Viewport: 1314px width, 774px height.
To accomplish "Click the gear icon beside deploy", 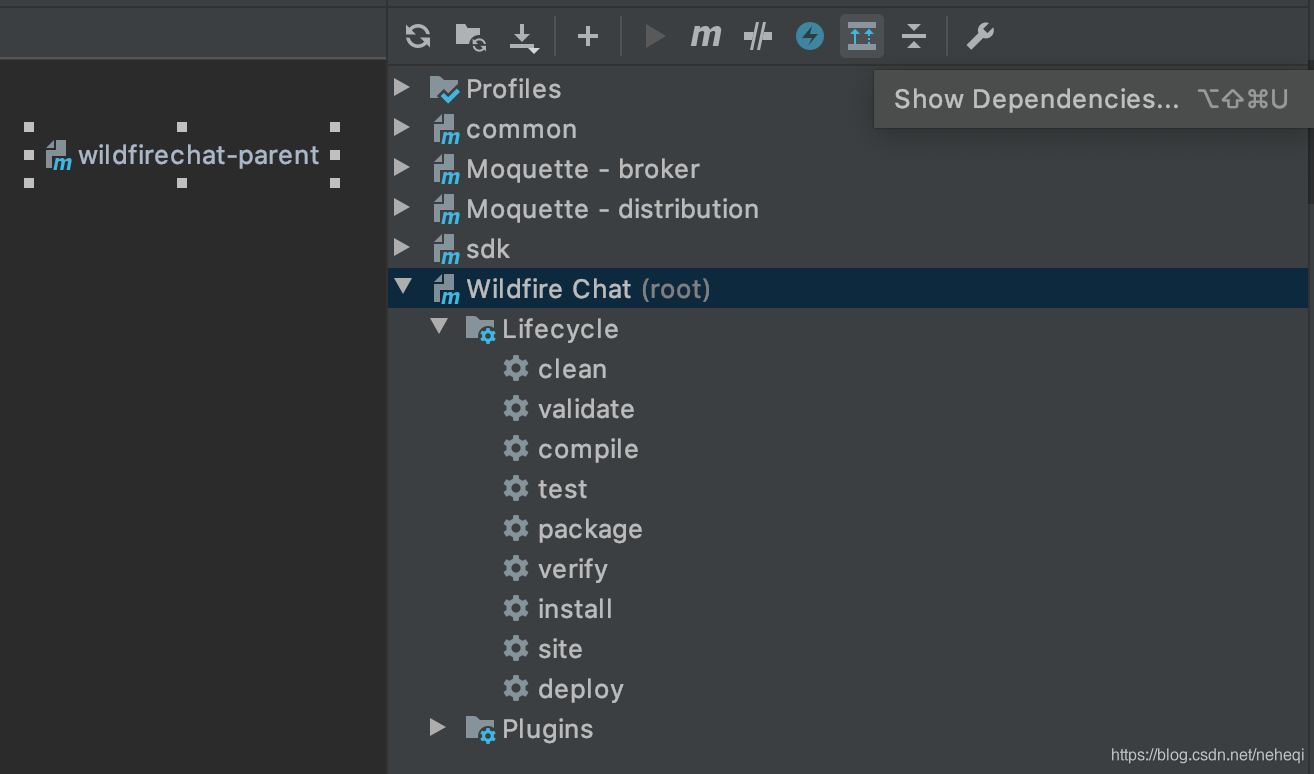I will 516,688.
